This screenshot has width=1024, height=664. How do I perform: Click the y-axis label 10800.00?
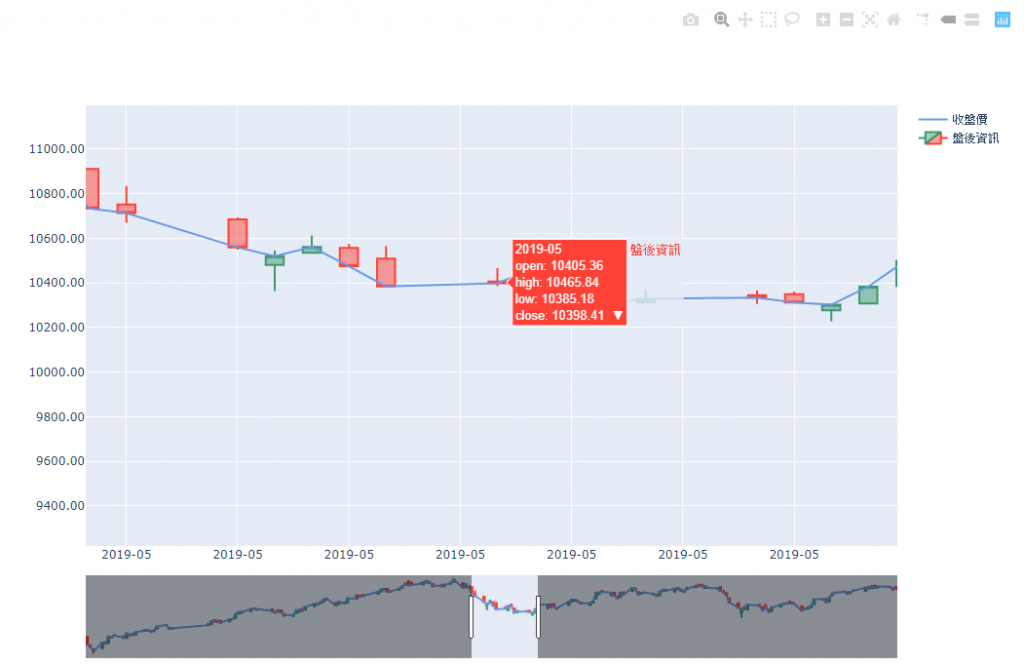[x=57, y=194]
